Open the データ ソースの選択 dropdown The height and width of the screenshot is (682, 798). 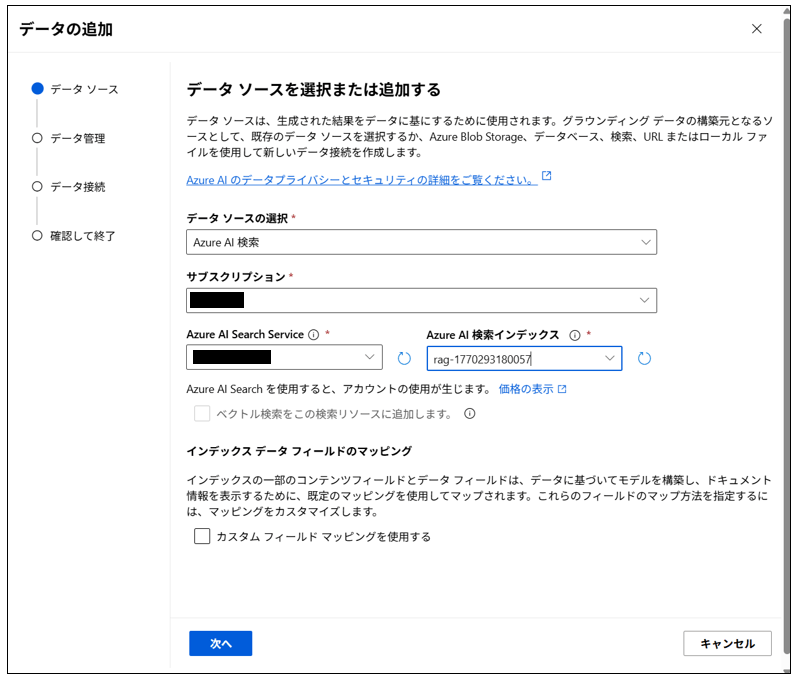click(421, 242)
